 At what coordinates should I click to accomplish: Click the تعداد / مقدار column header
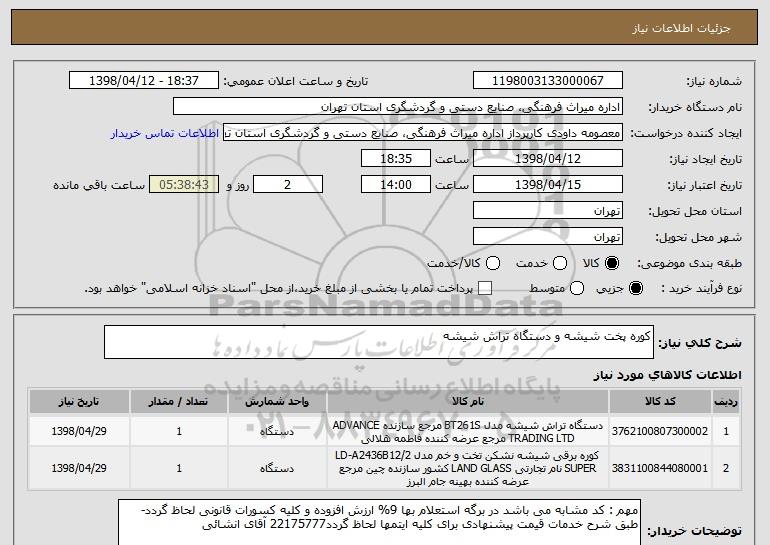[179, 402]
